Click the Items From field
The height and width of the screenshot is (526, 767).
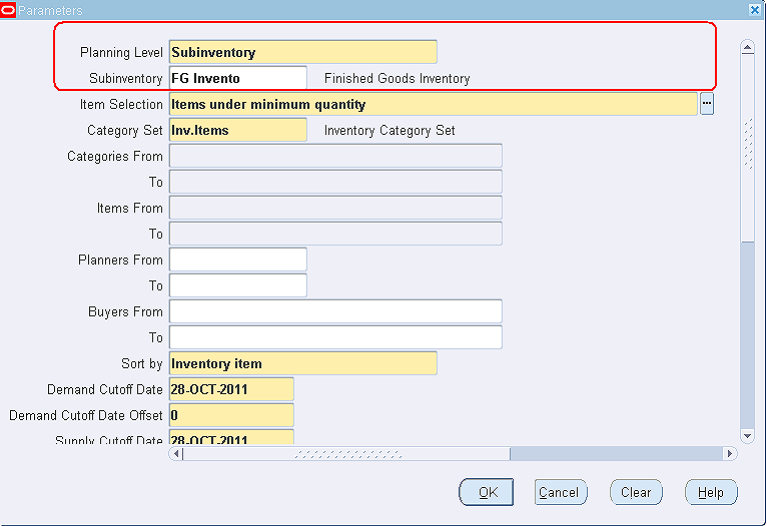[336, 207]
